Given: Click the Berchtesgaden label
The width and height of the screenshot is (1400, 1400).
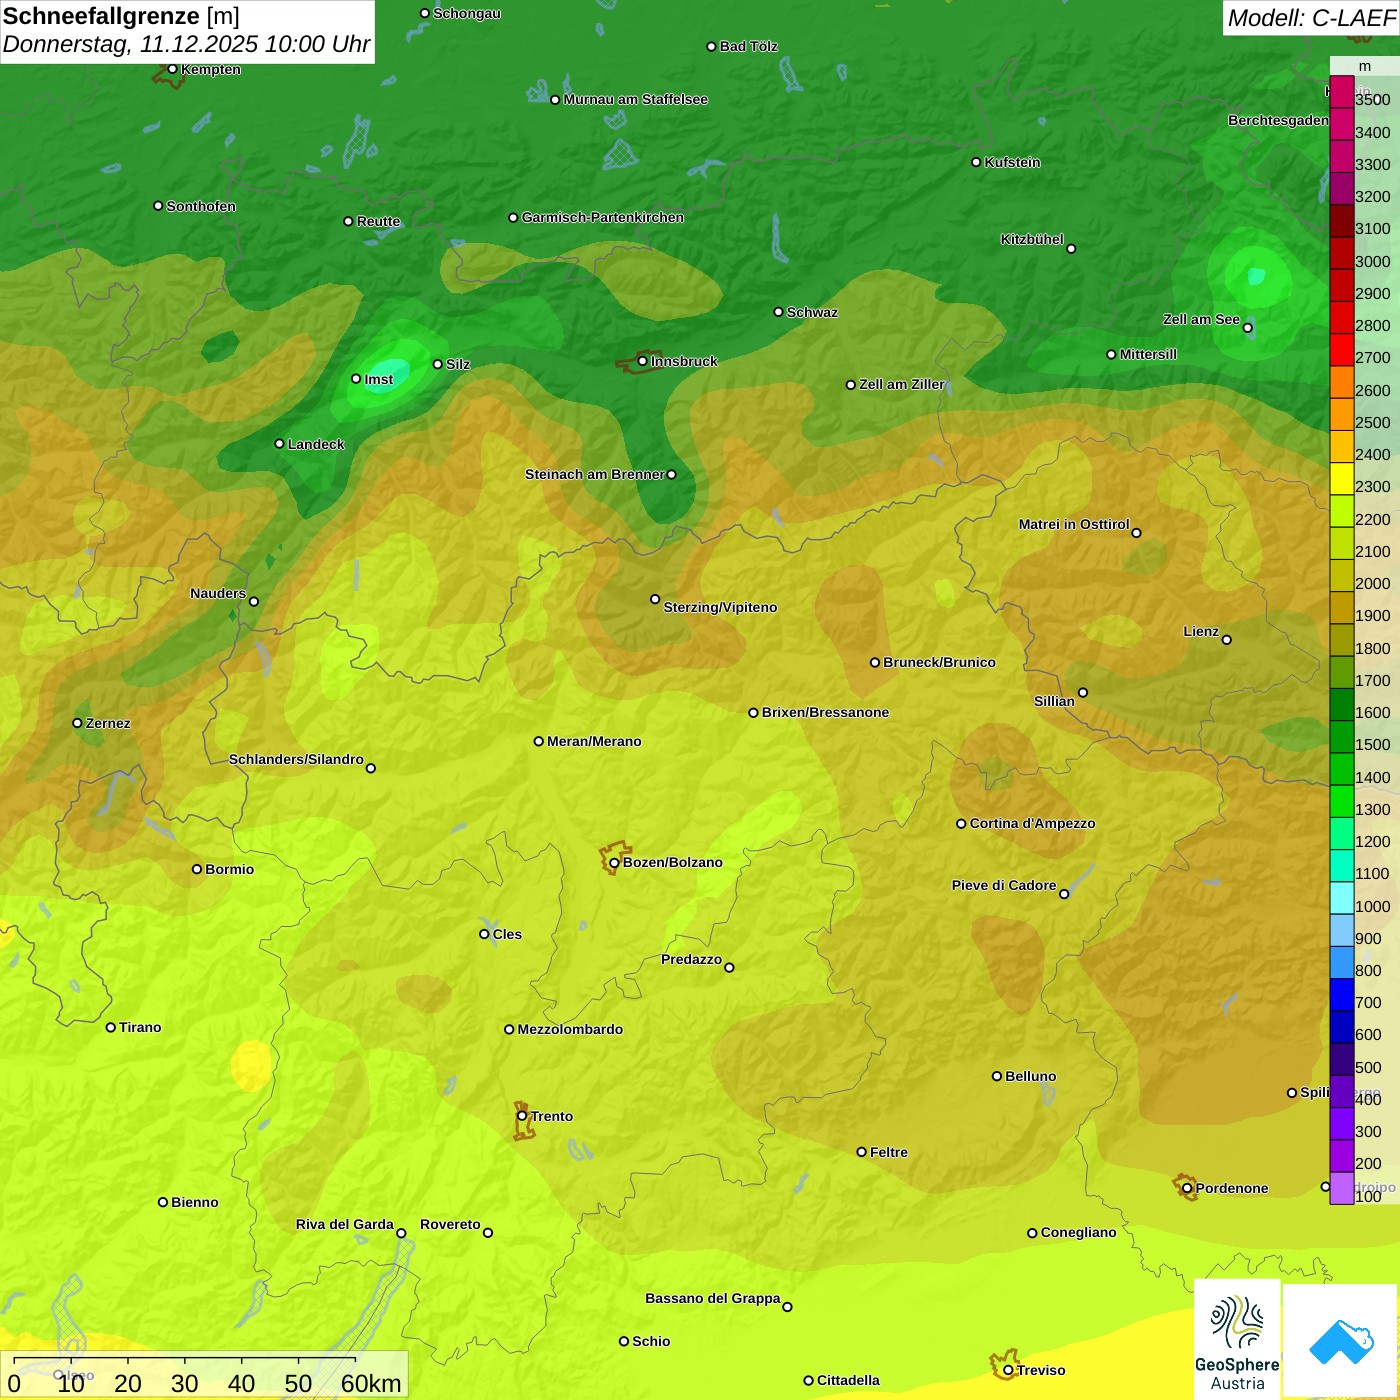Looking at the screenshot, I should coord(1278,120).
